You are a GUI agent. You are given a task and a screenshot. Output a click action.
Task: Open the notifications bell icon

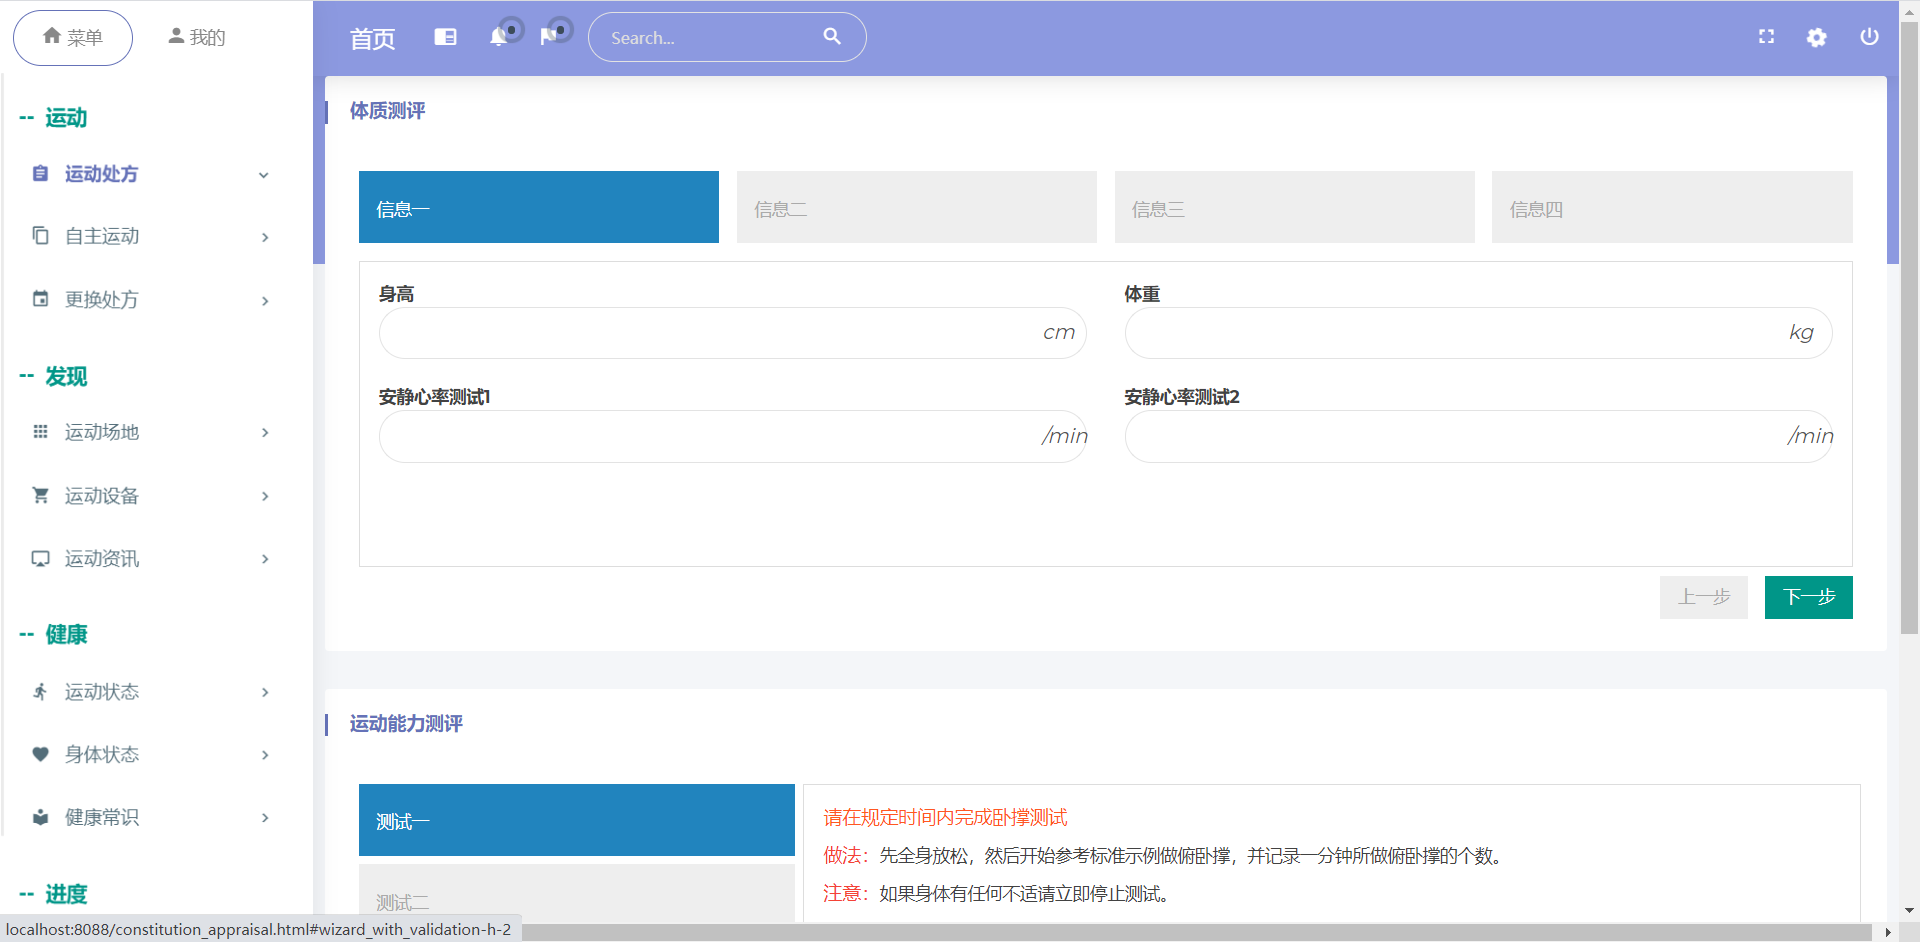[x=498, y=37]
